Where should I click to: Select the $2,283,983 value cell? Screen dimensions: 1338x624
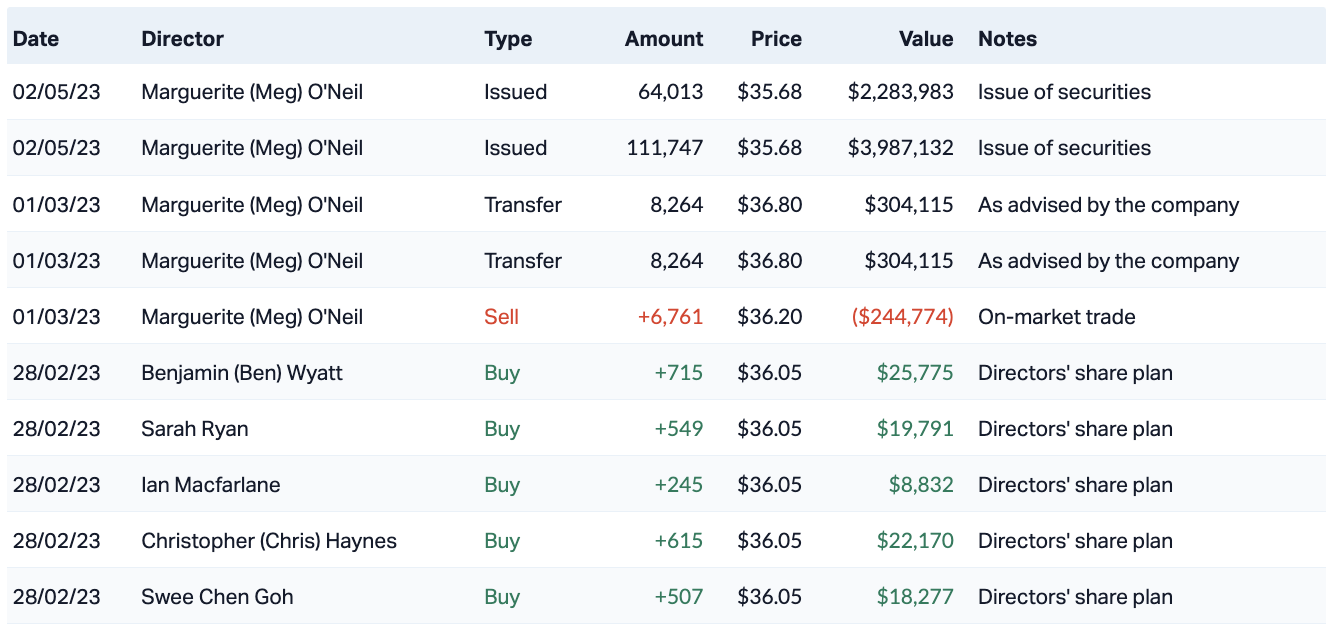pos(900,92)
